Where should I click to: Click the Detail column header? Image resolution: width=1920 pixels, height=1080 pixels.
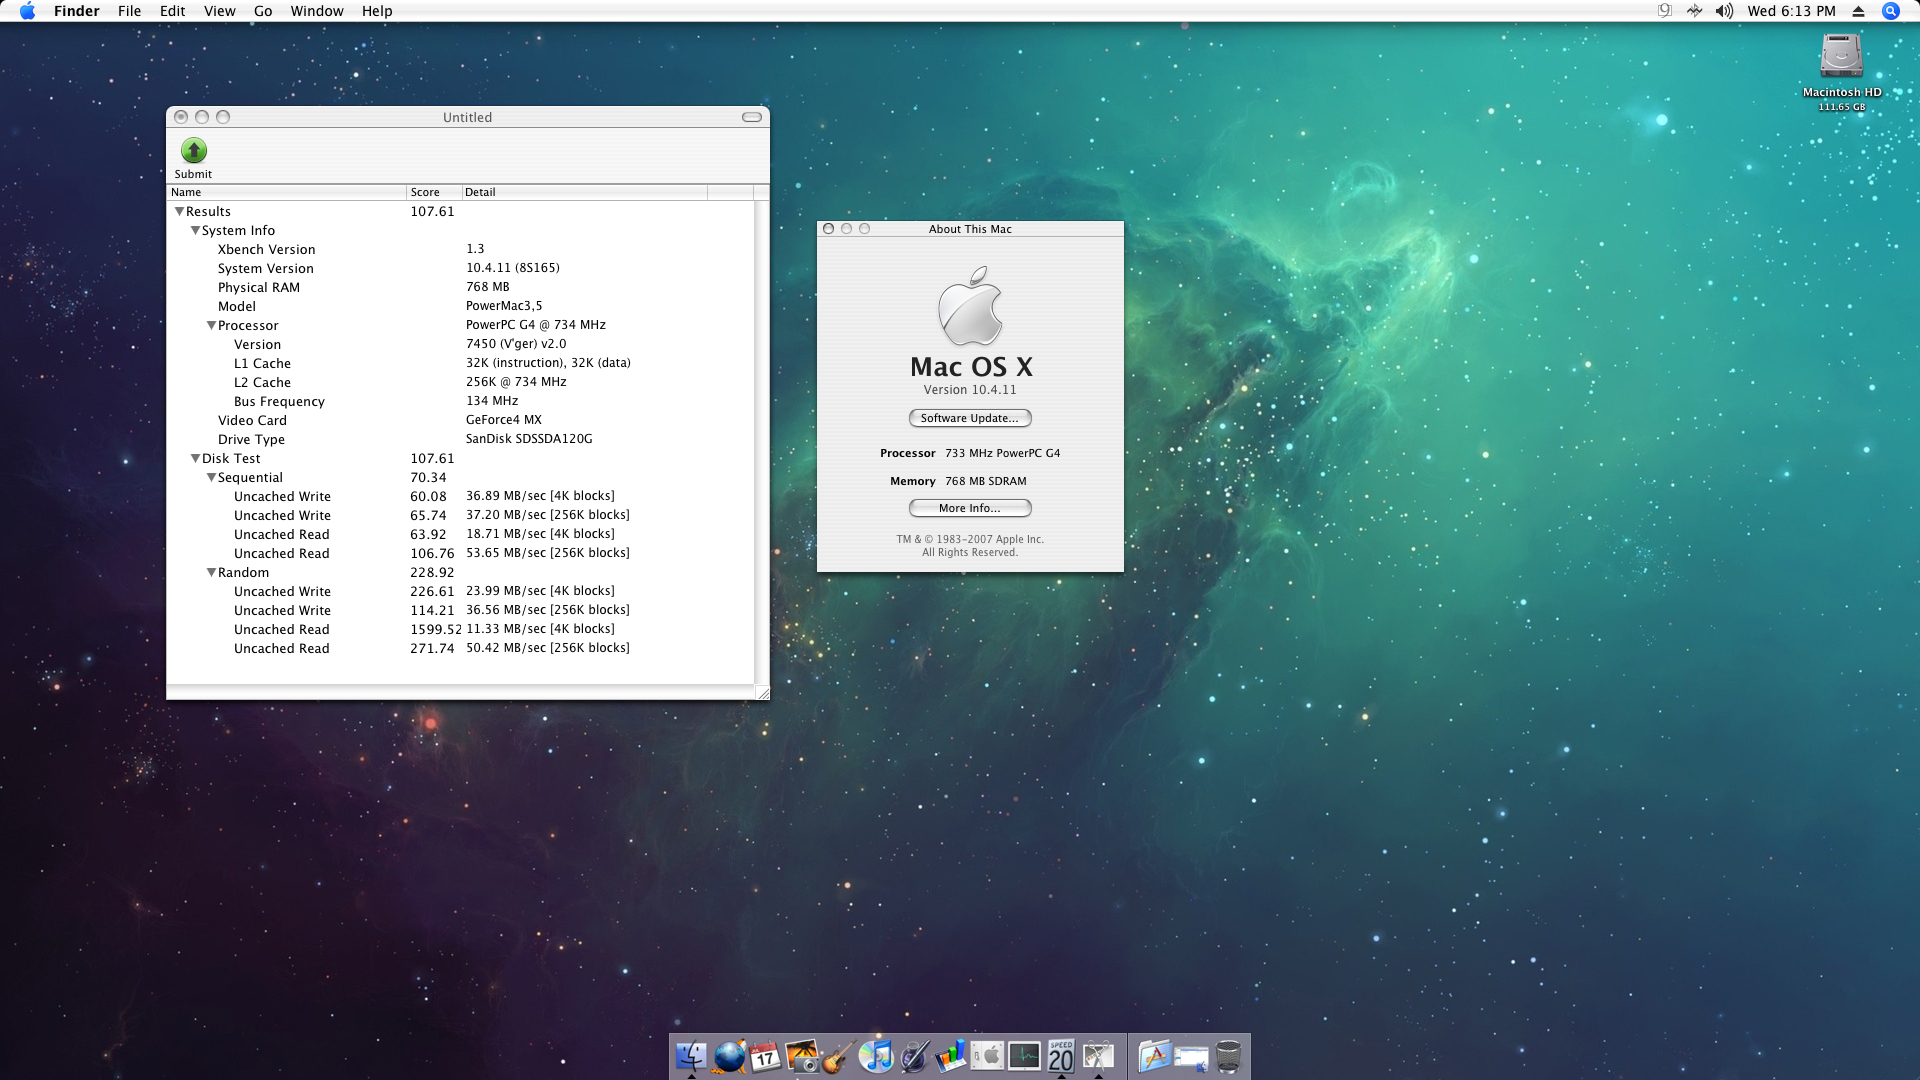tap(584, 192)
